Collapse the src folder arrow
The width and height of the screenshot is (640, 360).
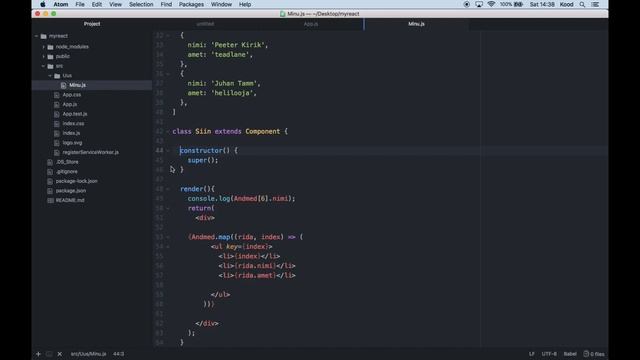[x=43, y=66]
